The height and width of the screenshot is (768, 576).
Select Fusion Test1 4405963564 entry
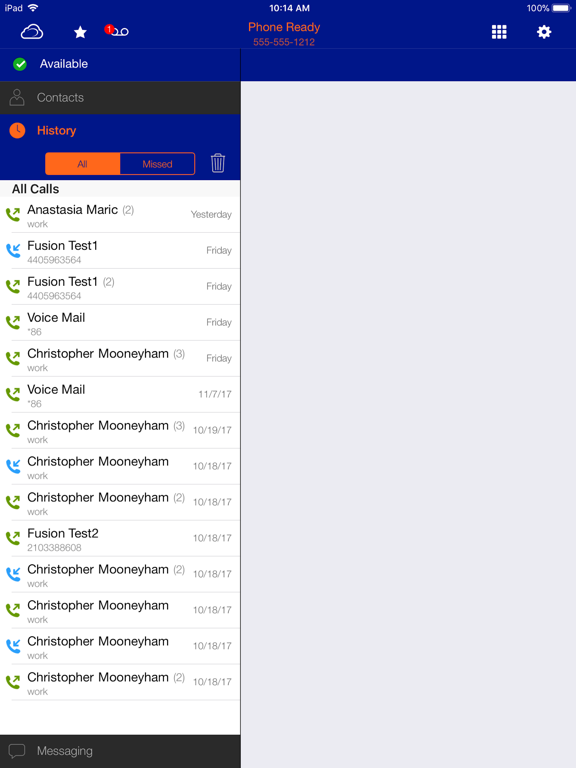[x=120, y=250]
